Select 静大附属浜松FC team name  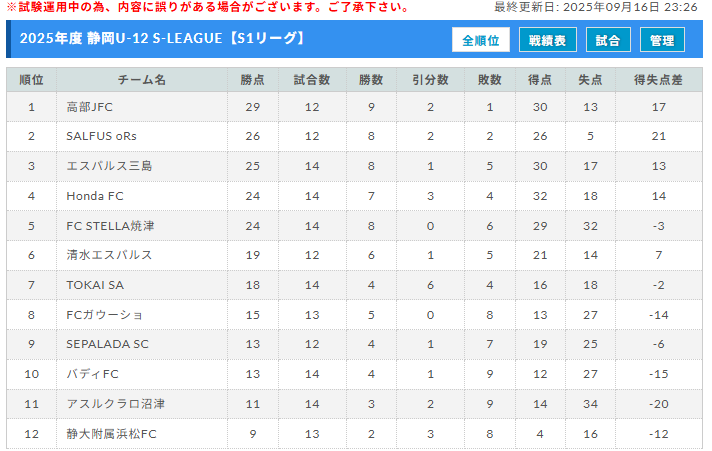click(x=111, y=434)
